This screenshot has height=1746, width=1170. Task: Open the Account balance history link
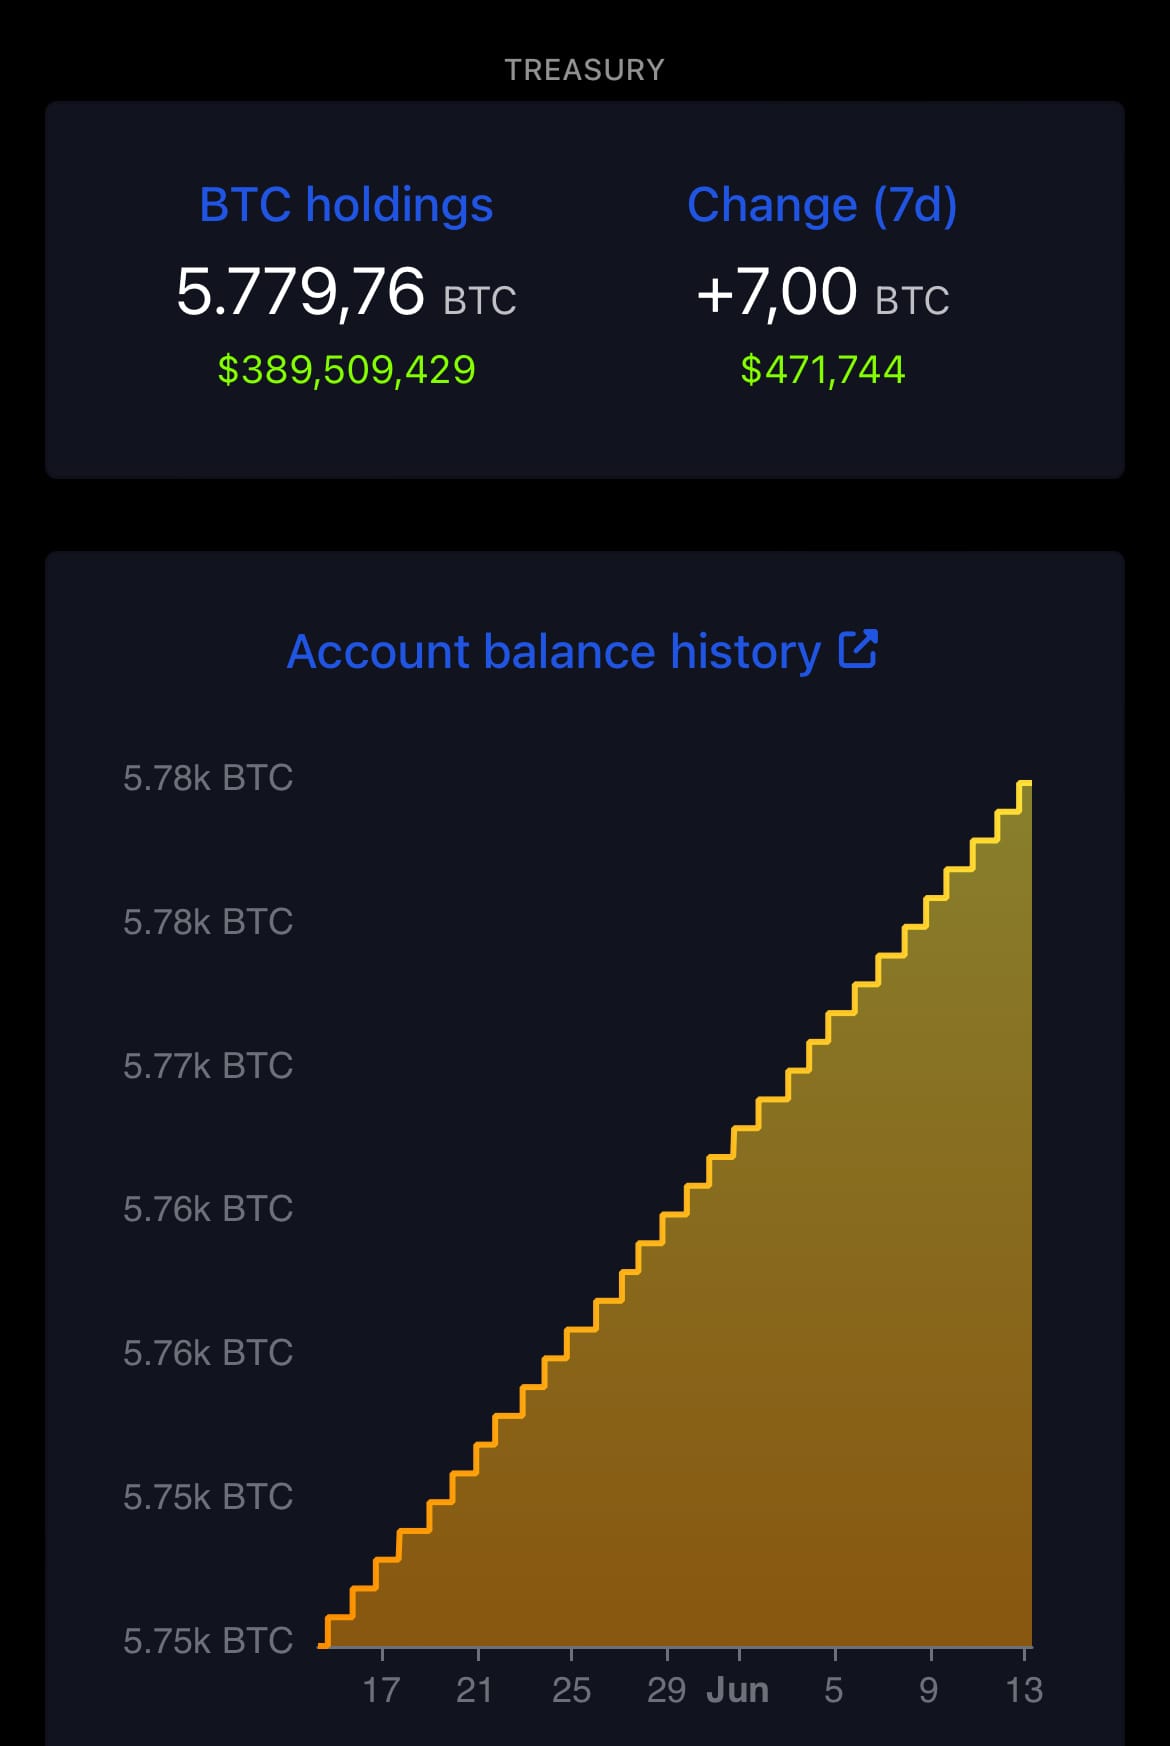pos(553,652)
